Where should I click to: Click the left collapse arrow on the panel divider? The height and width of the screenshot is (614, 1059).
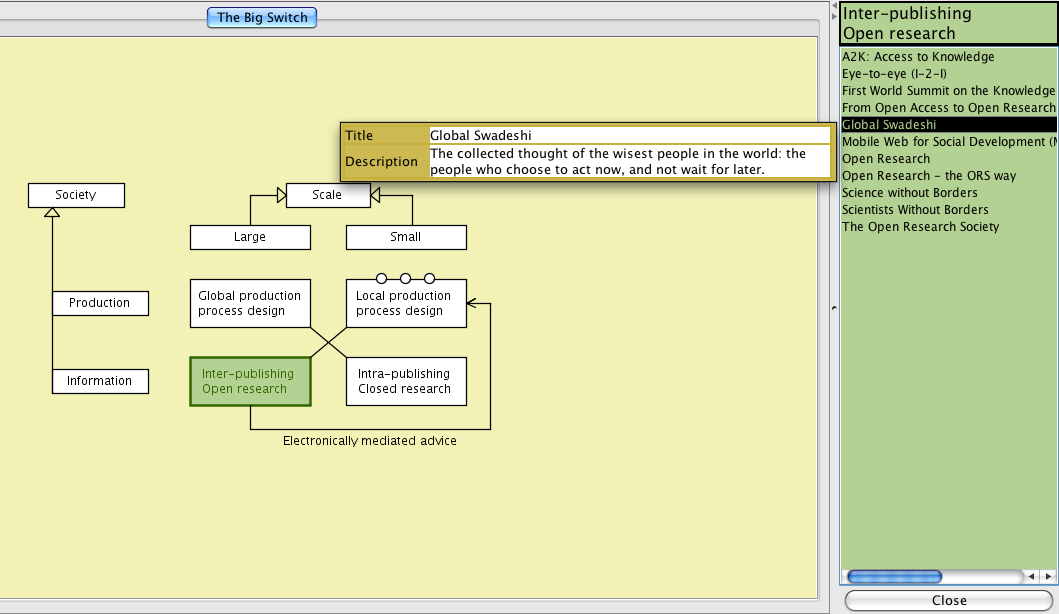pos(834,5)
